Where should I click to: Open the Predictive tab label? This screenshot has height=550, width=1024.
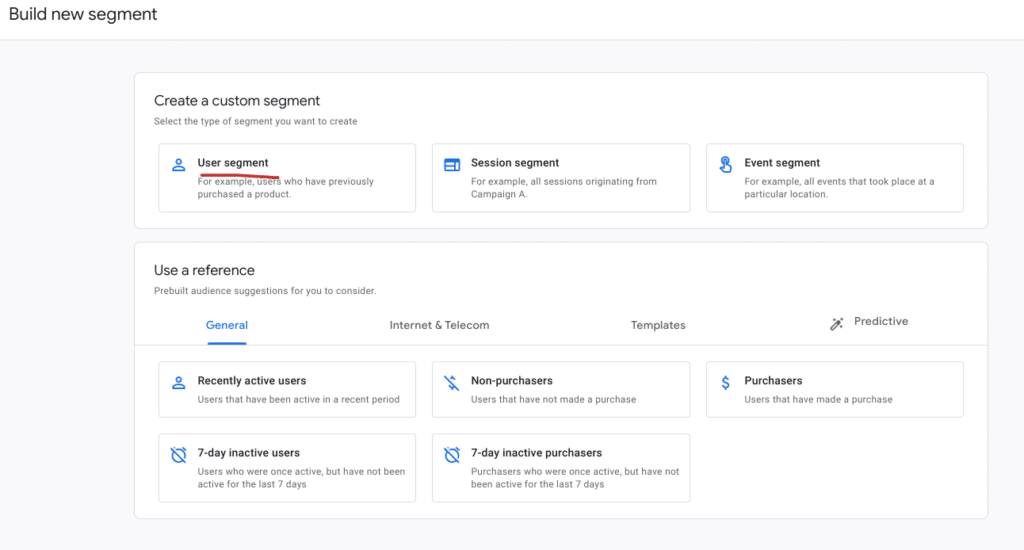881,322
